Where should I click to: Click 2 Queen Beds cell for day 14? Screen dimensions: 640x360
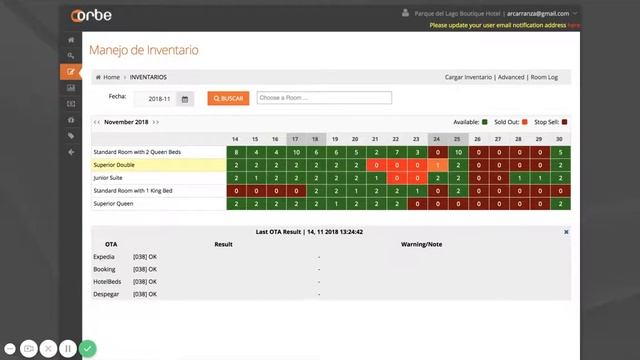tap(236, 152)
